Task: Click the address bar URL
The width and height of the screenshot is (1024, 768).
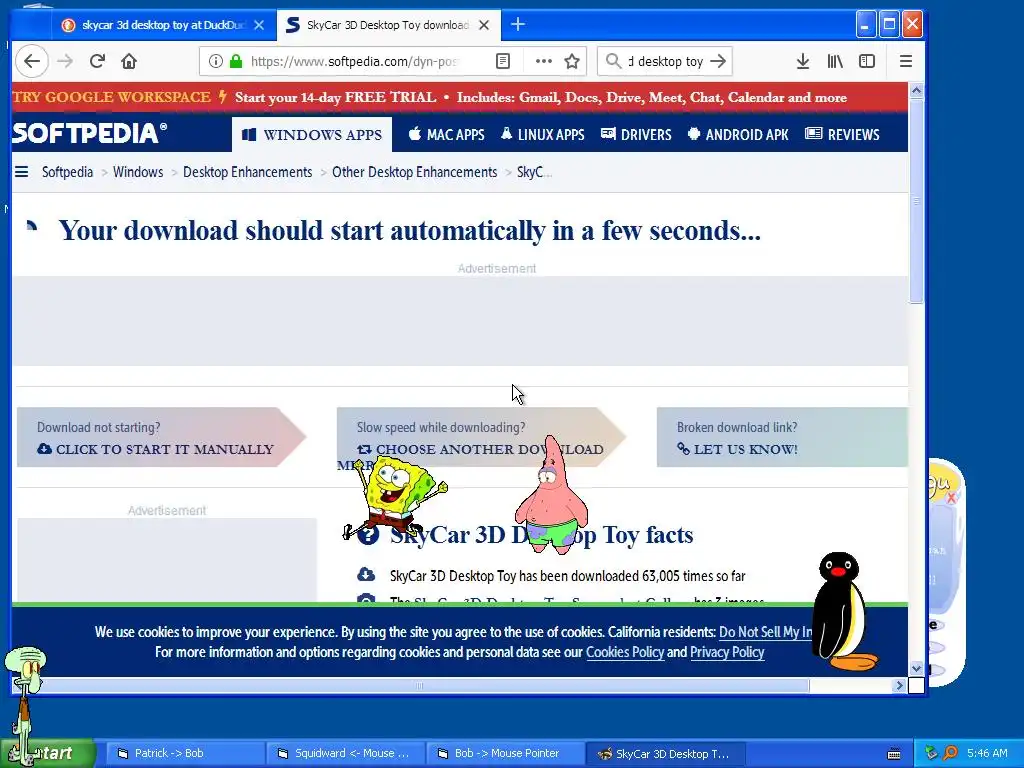Action: pyautogui.click(x=354, y=61)
